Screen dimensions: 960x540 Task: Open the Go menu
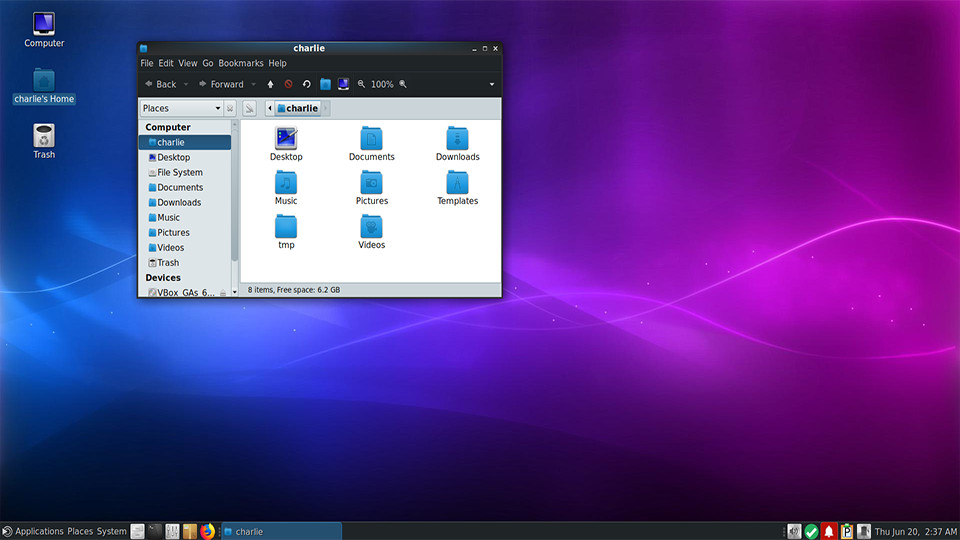click(208, 63)
